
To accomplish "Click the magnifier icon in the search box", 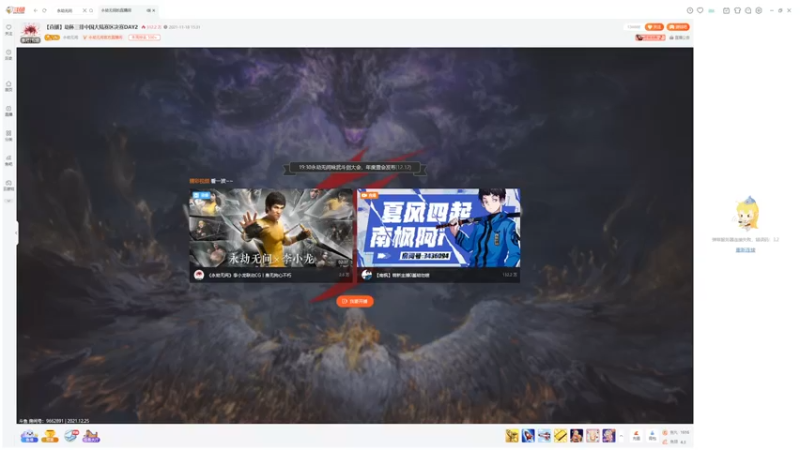I will (x=91, y=10).
